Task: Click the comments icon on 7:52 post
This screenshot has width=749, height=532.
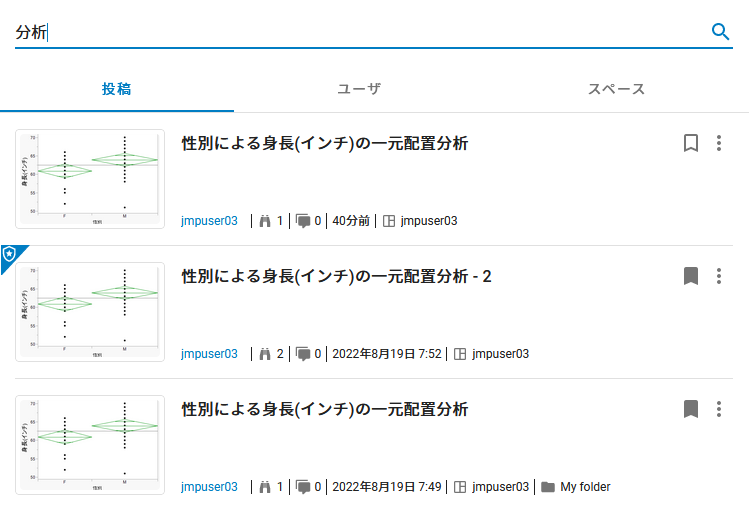Action: [x=303, y=354]
